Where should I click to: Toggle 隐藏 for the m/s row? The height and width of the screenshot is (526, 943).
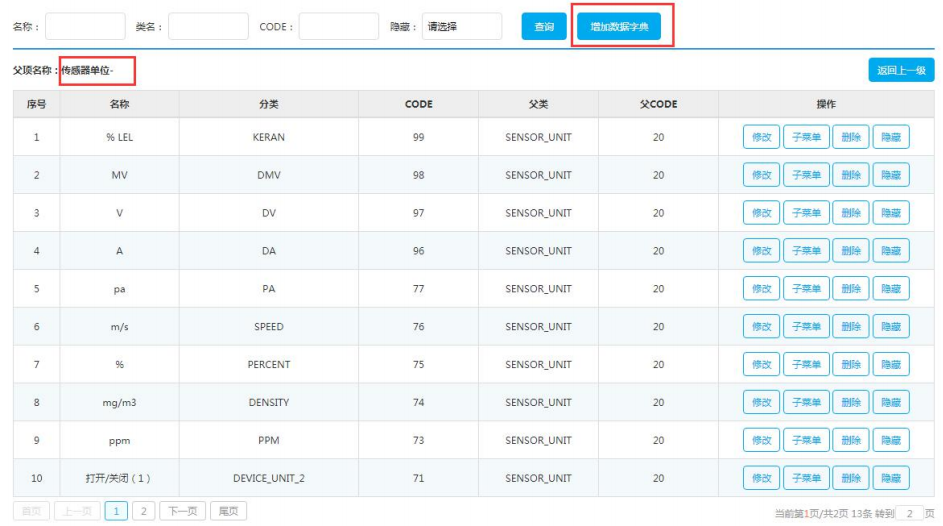coord(891,327)
